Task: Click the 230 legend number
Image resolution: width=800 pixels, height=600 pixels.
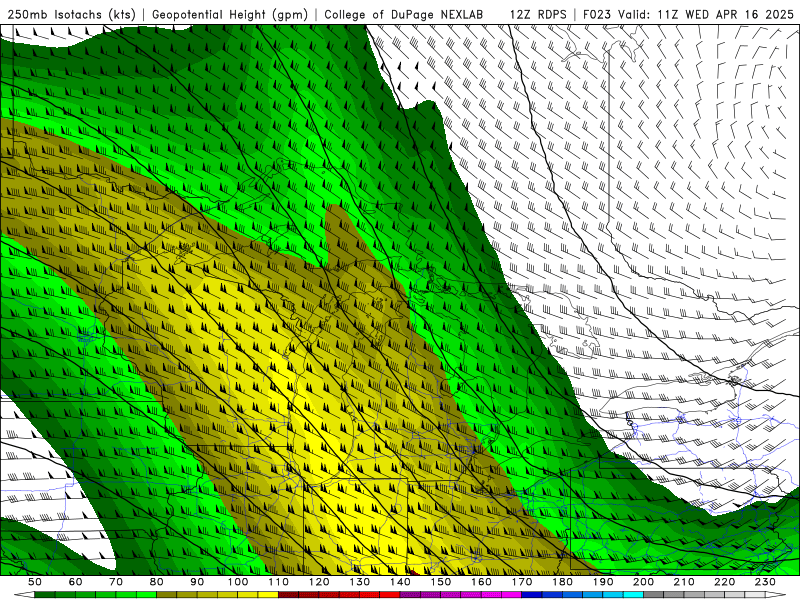Action: coord(765,582)
